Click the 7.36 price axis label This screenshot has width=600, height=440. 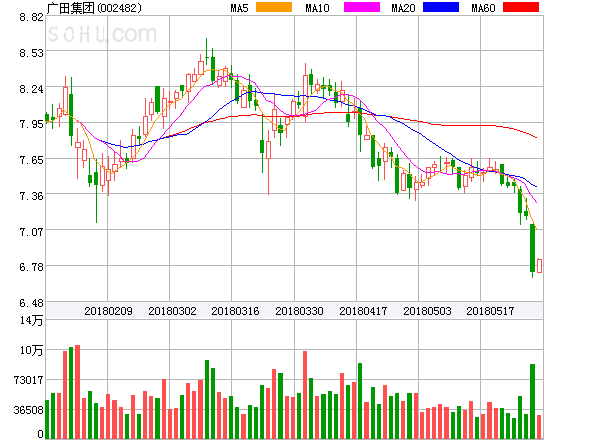pos(31,196)
